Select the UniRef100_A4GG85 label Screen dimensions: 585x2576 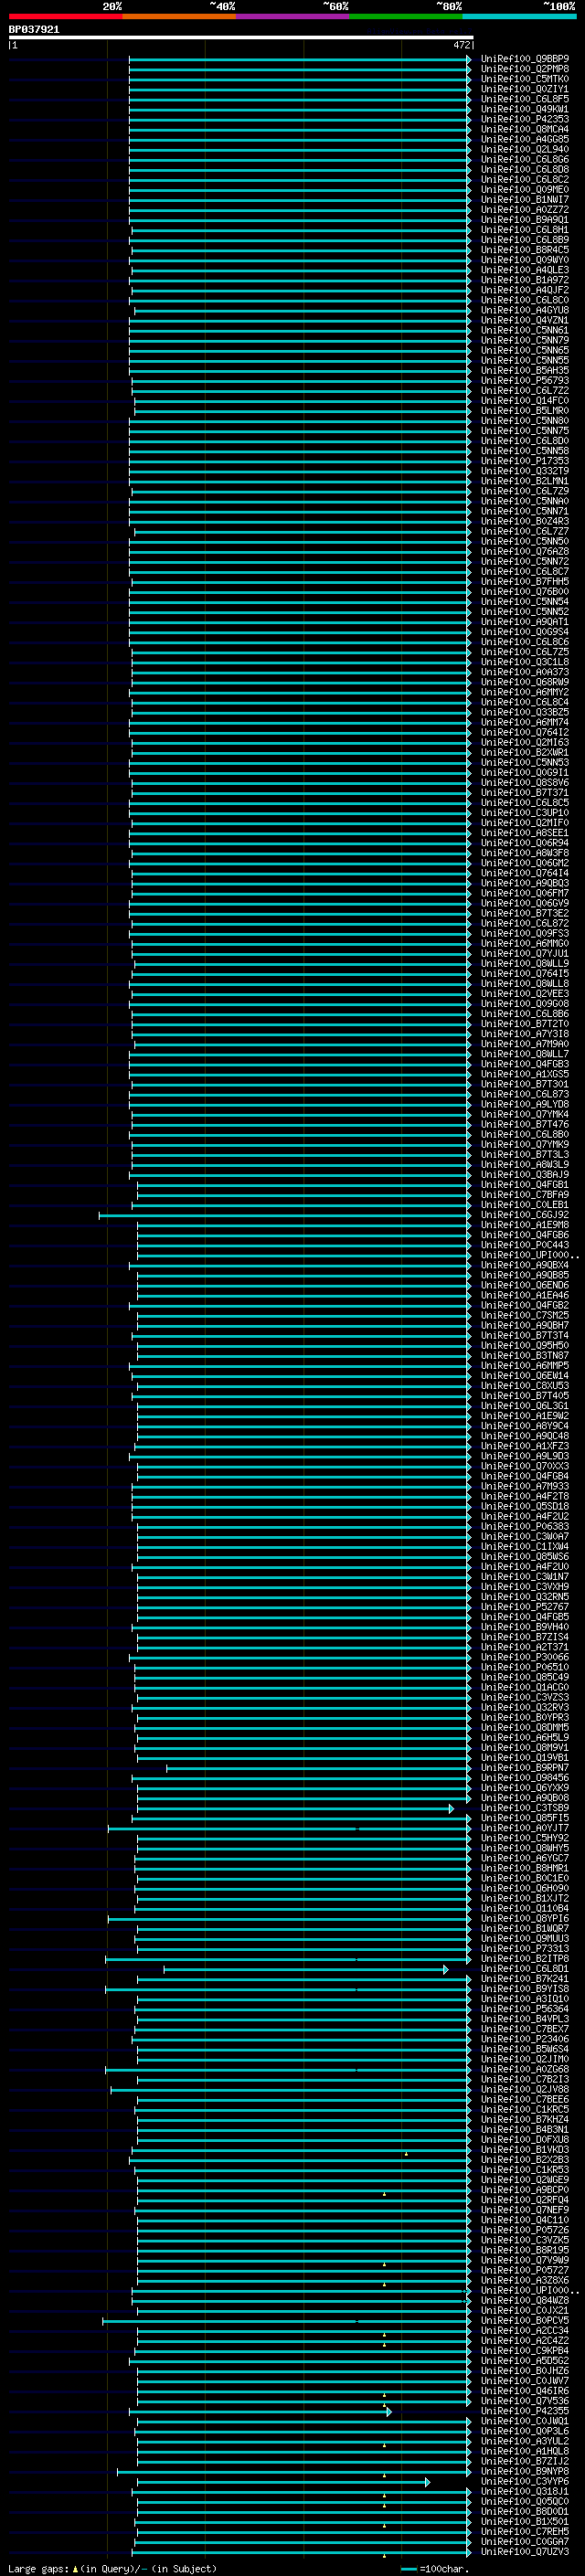(524, 139)
